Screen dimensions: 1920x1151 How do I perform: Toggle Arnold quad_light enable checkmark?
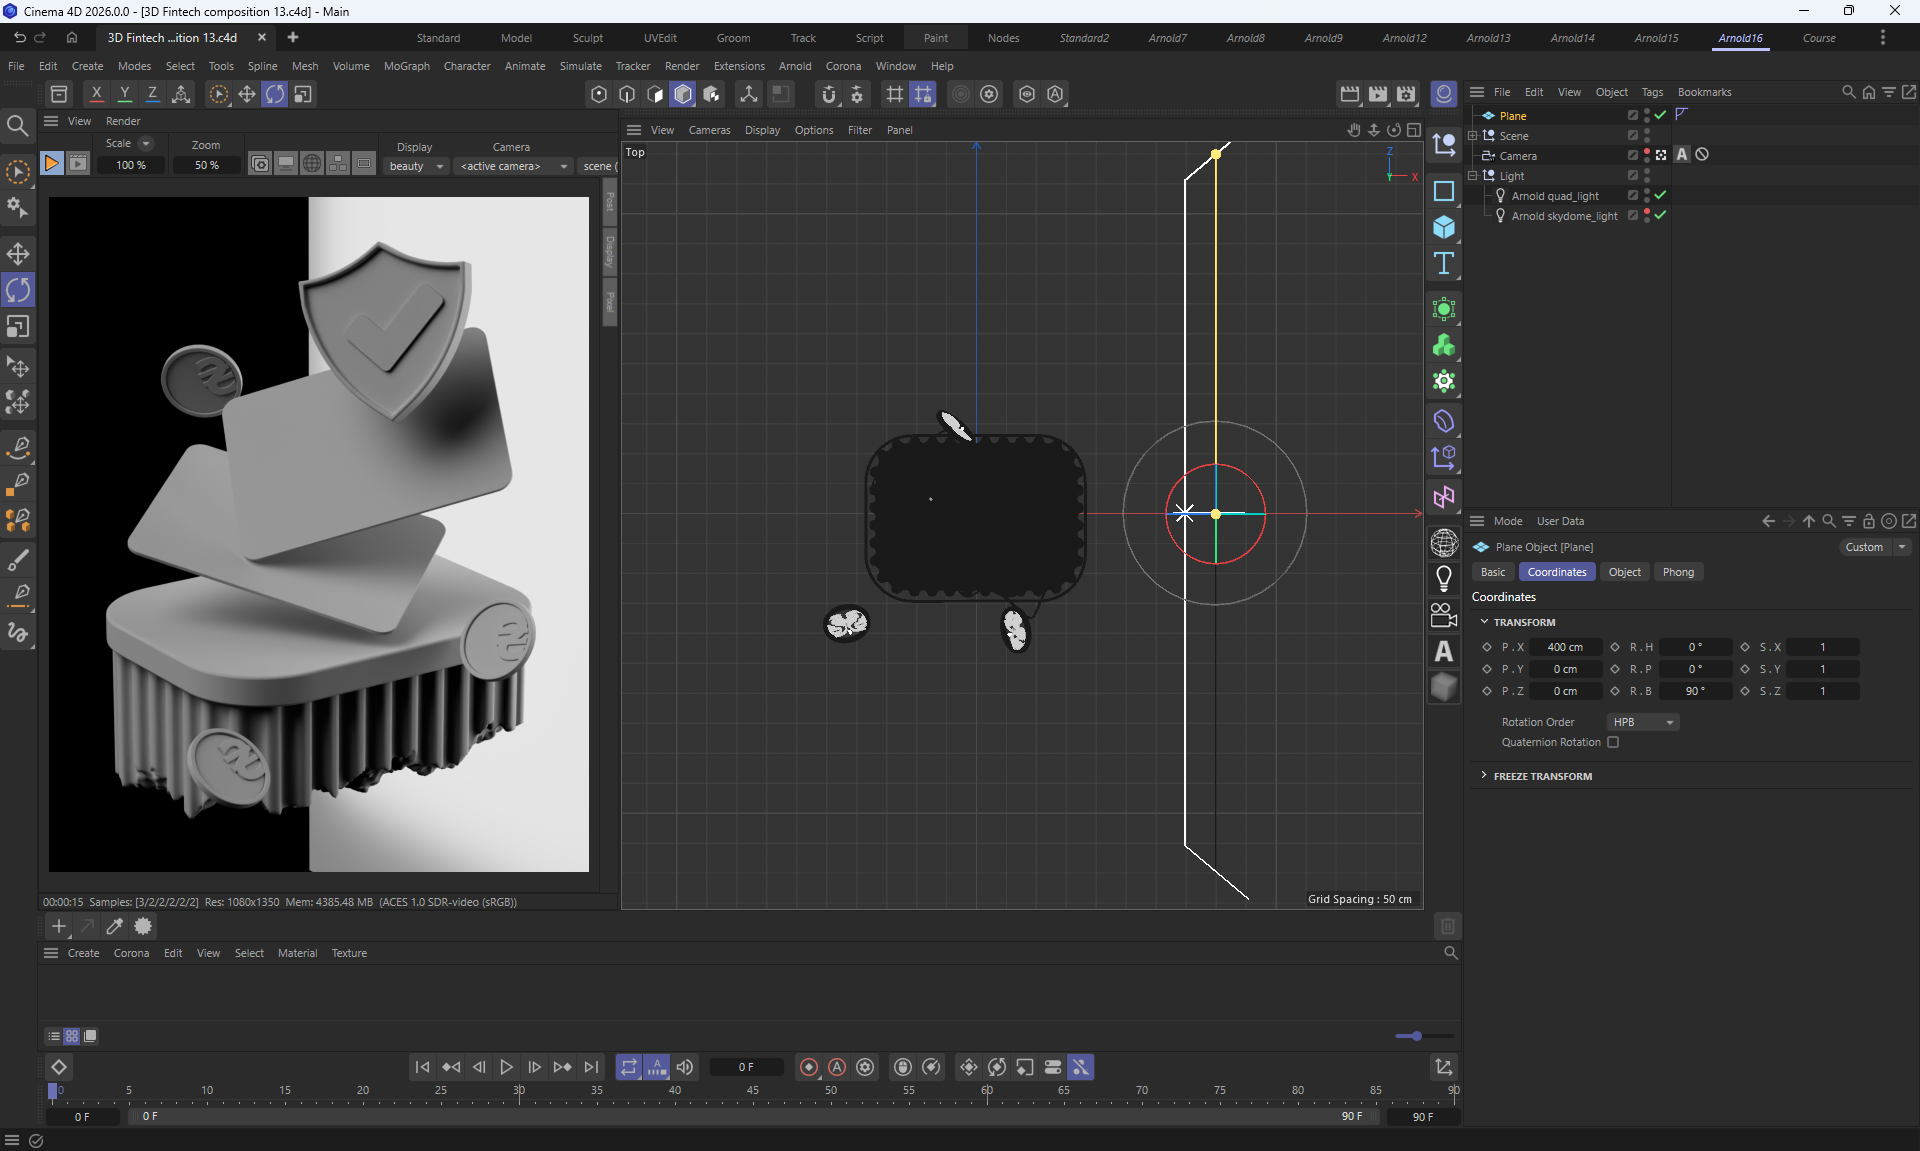[x=1661, y=196]
